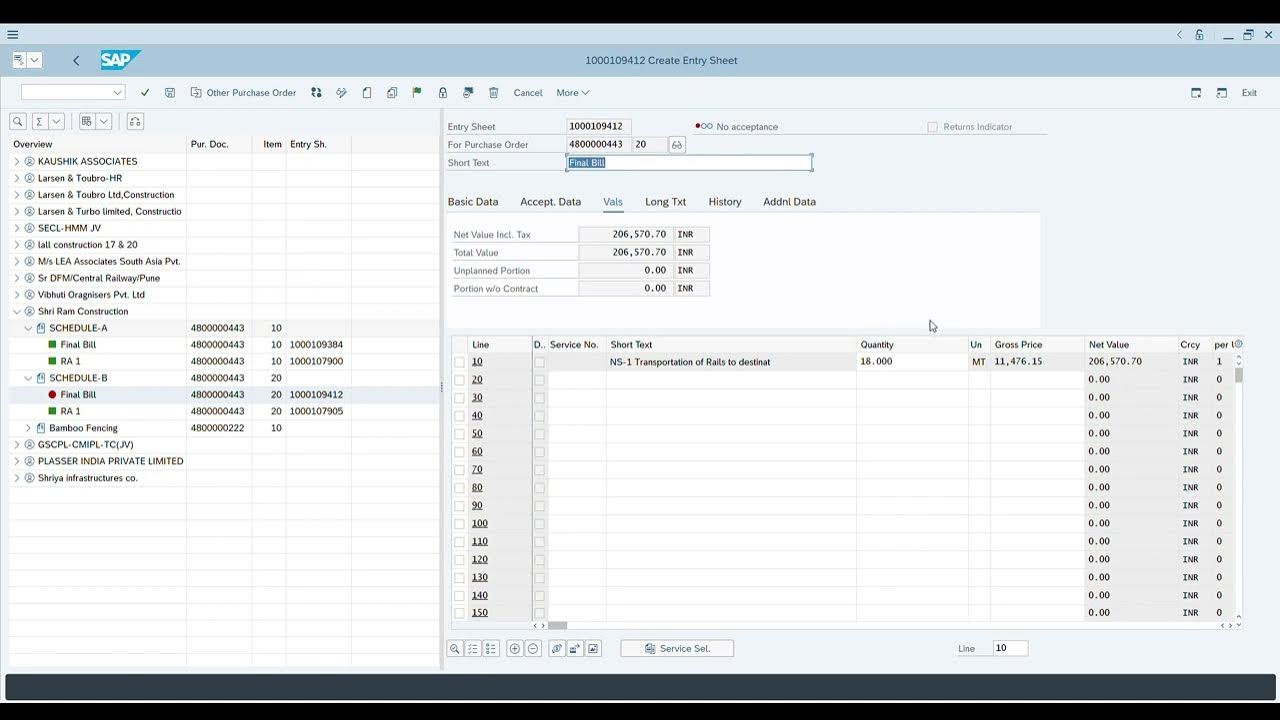Image resolution: width=1280 pixels, height=720 pixels.
Task: Click the copy entry sheet icon
Action: 392,92
